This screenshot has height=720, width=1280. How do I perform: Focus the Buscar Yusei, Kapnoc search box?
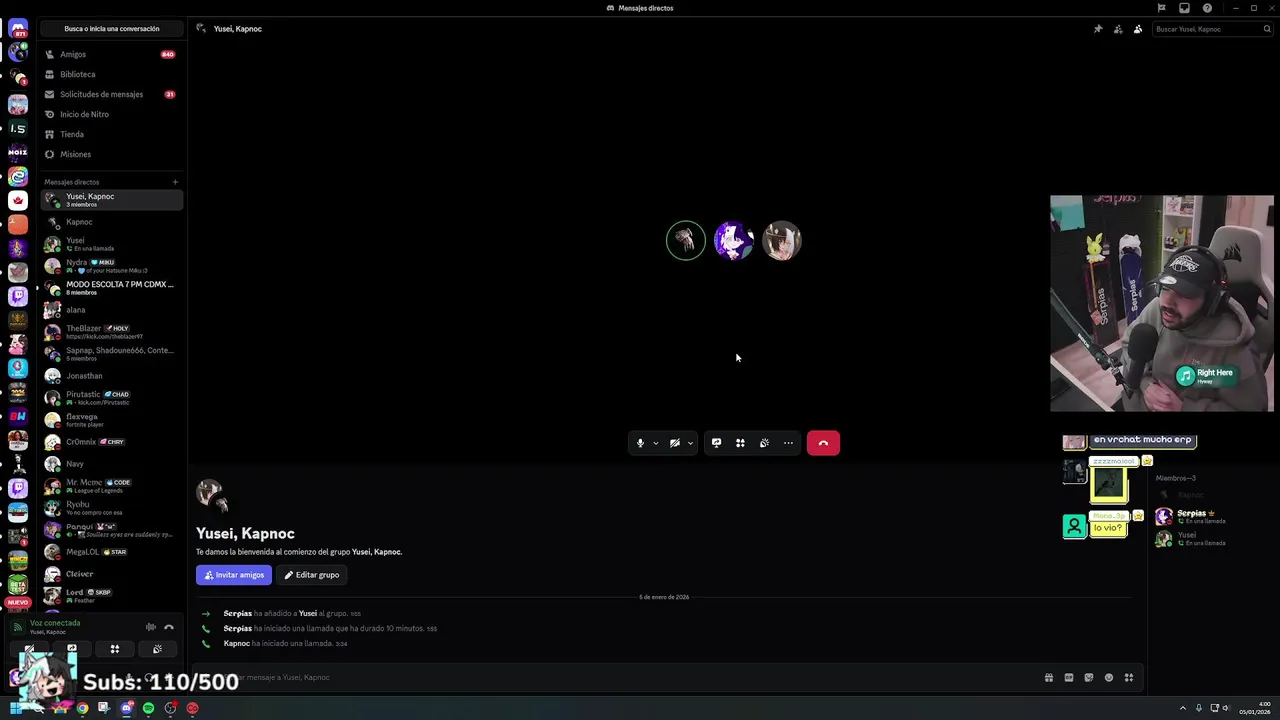tap(1211, 29)
